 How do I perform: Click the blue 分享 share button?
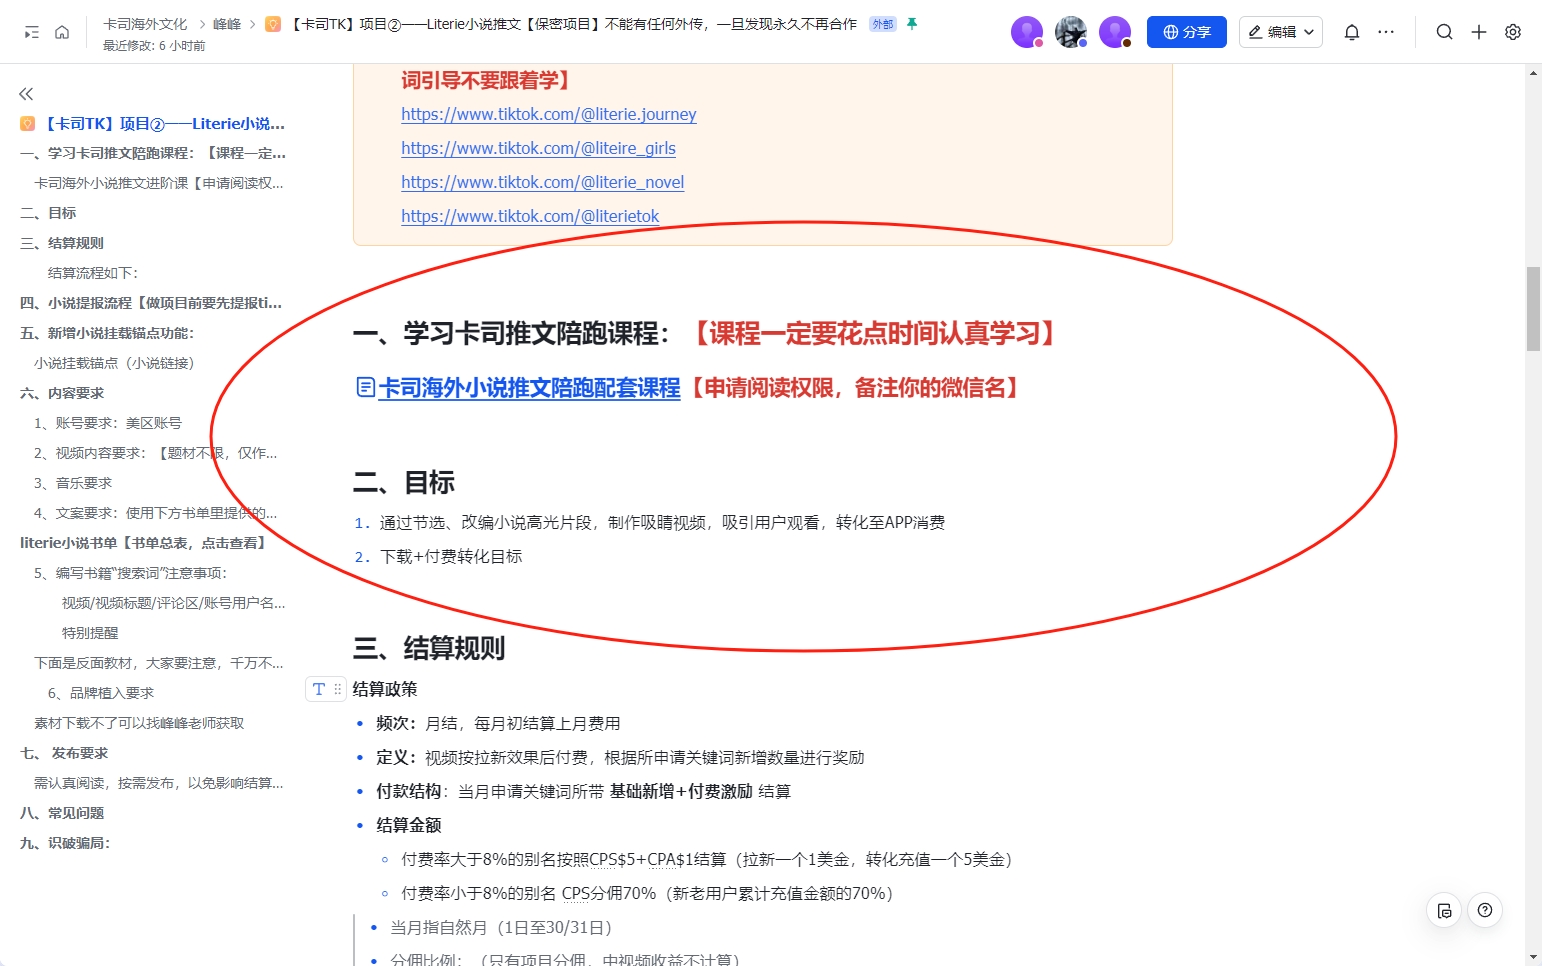pyautogui.click(x=1187, y=32)
